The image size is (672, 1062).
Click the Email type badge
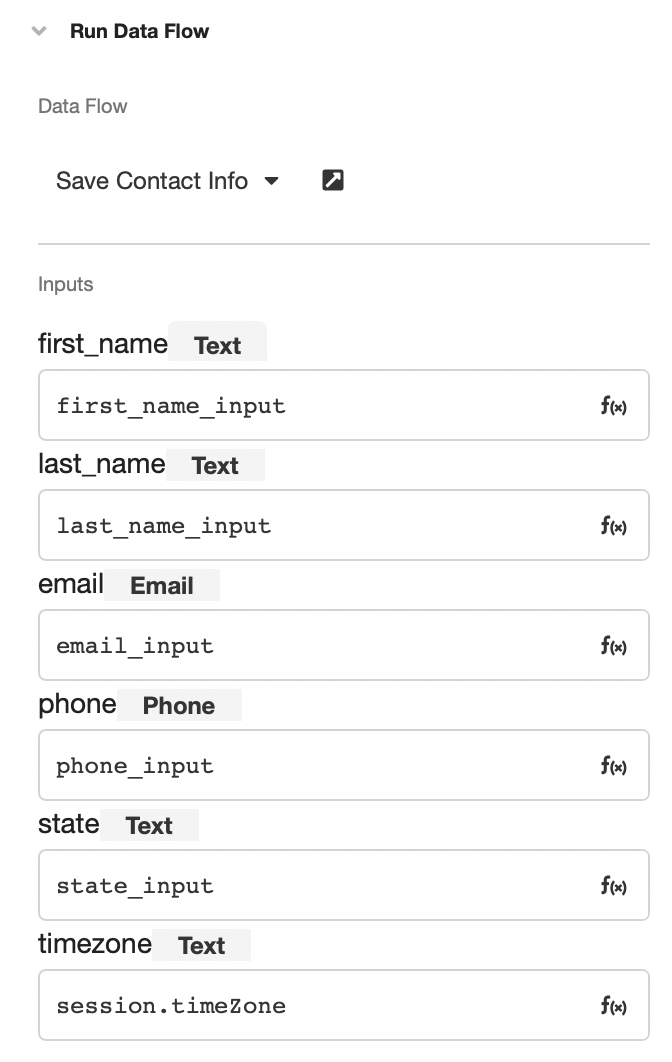click(162, 585)
